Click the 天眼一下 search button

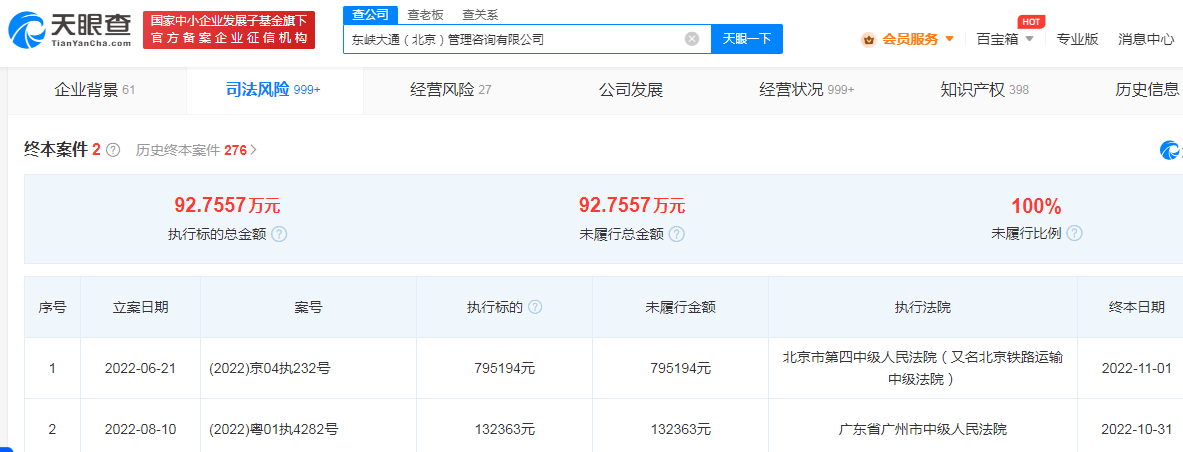747,39
